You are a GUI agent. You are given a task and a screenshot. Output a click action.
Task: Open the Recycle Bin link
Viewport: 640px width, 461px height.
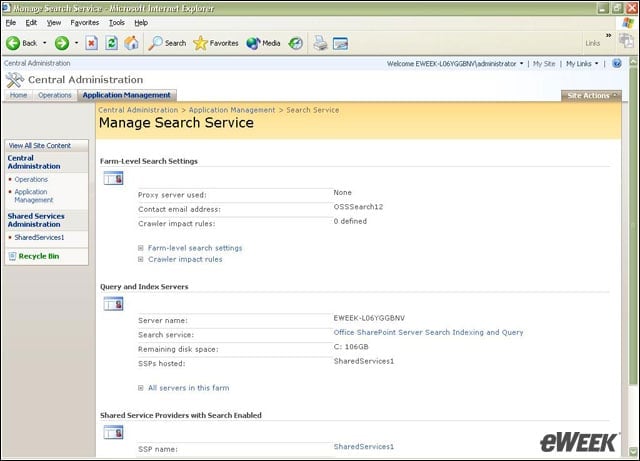(39, 256)
